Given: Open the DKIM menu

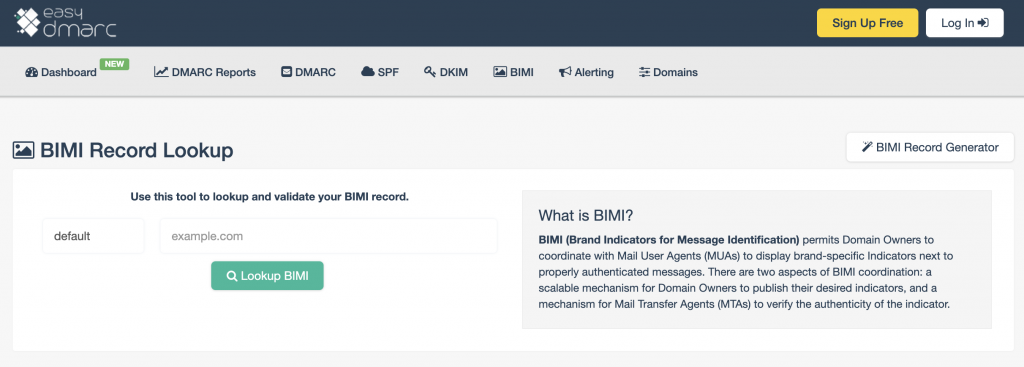Looking at the screenshot, I should (445, 72).
